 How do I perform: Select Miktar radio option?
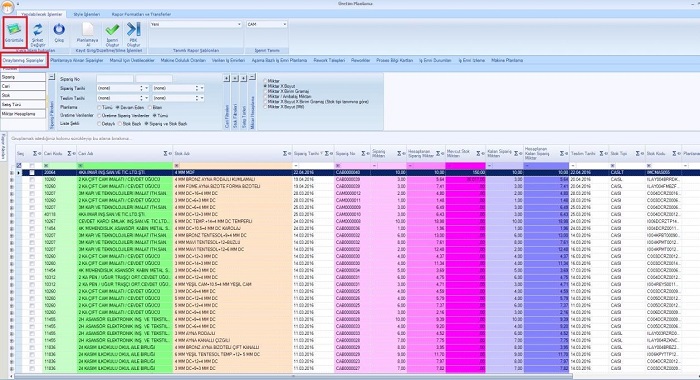click(265, 81)
